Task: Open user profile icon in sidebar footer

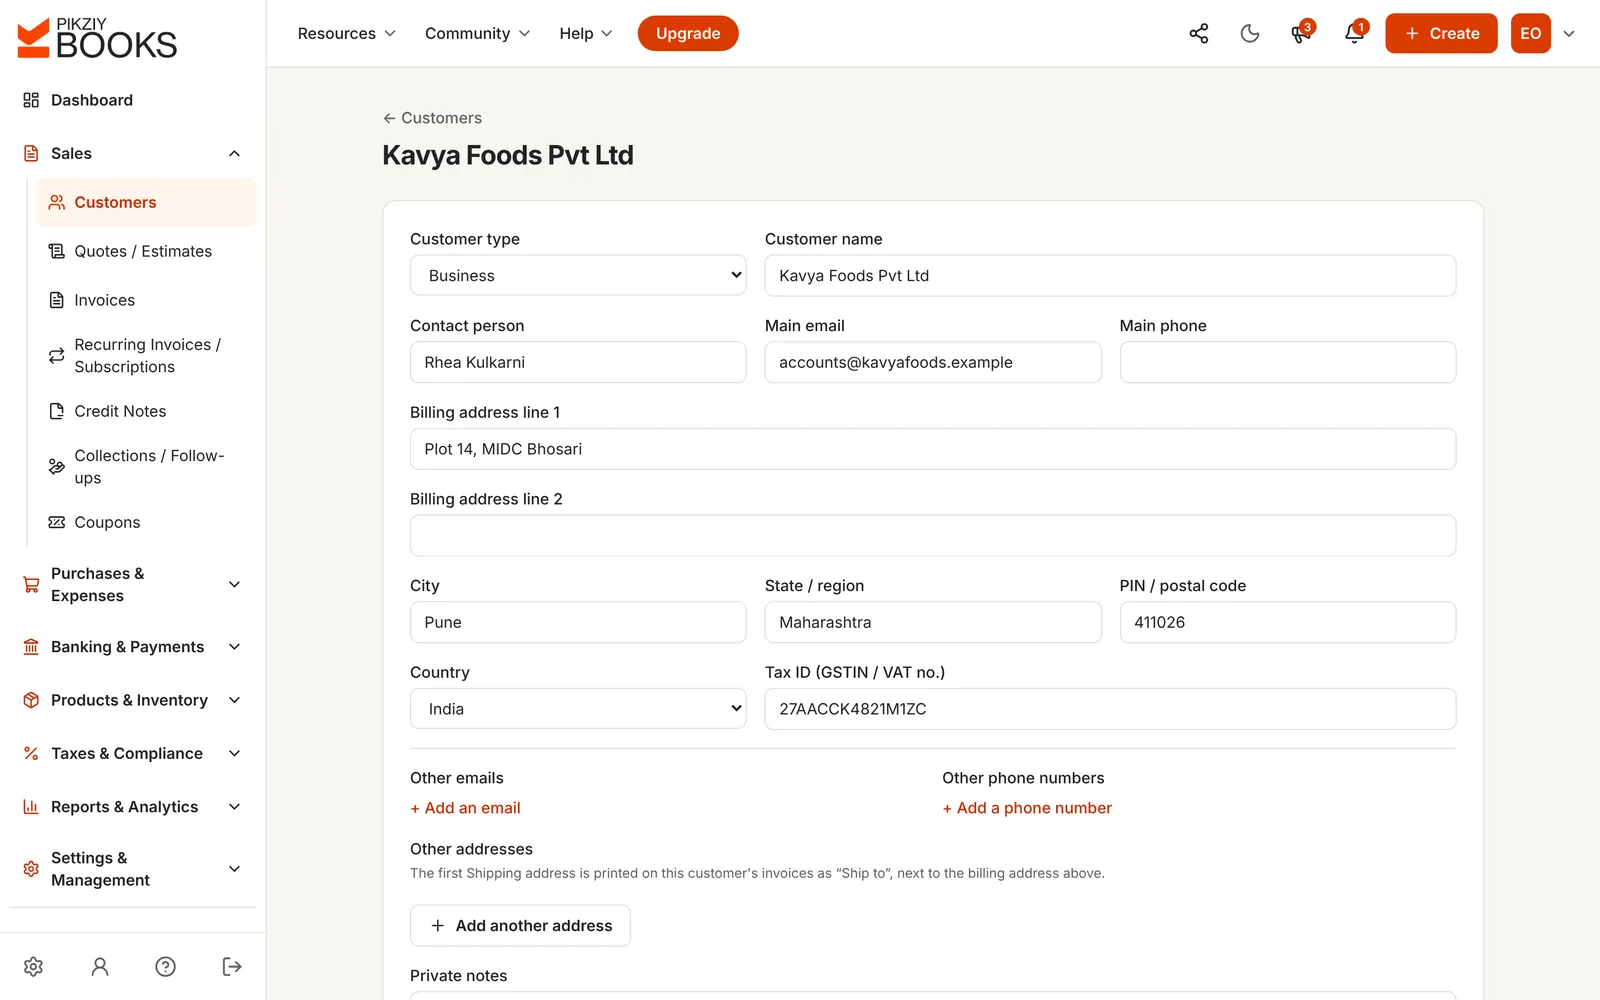Action: pos(100,966)
